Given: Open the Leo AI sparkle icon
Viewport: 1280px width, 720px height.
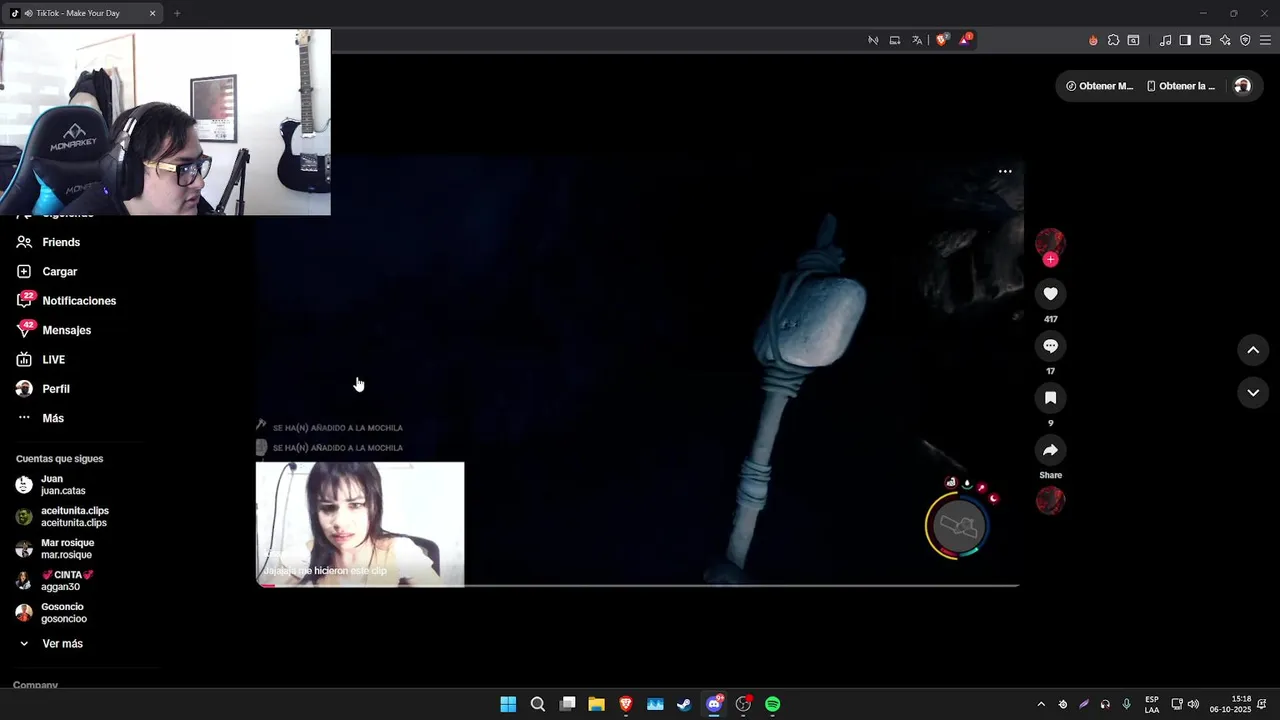Looking at the screenshot, I should (x=1225, y=40).
